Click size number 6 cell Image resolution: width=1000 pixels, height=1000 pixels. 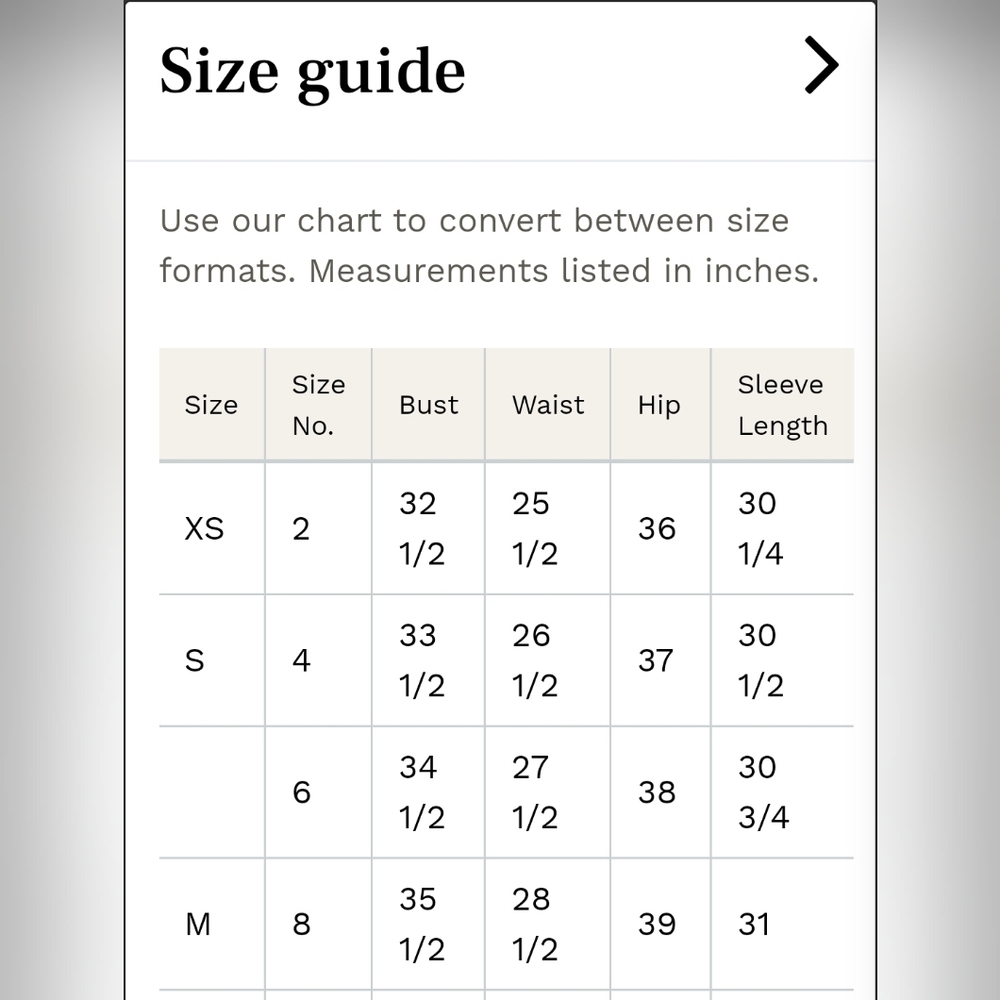(x=318, y=792)
